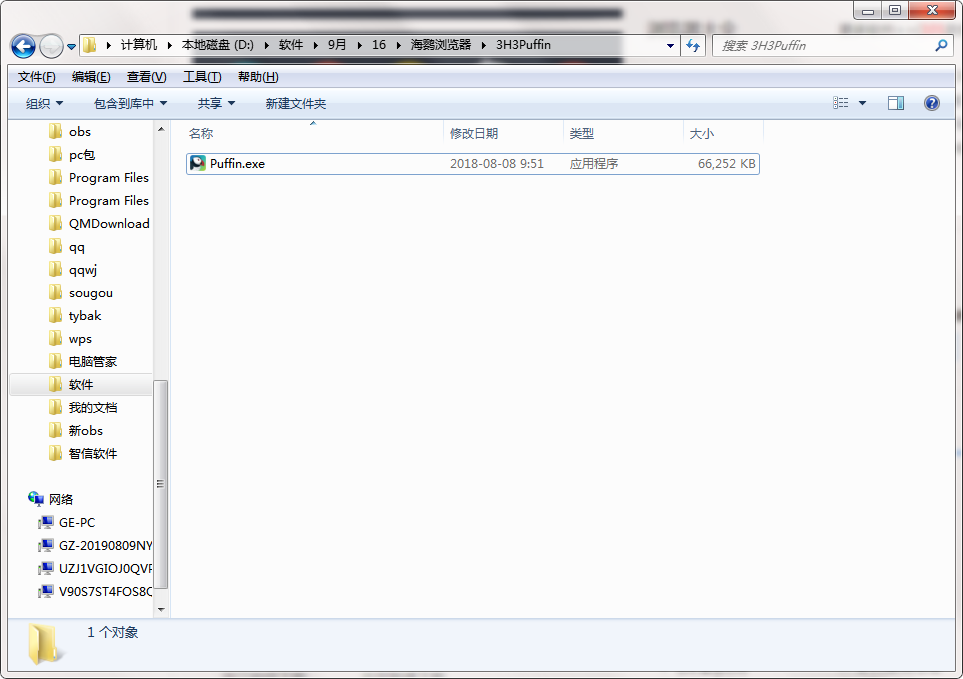Screen dimensions: 963x679
Task: Click the navigation pane scrollbar thumb
Action: pyautogui.click(x=161, y=484)
